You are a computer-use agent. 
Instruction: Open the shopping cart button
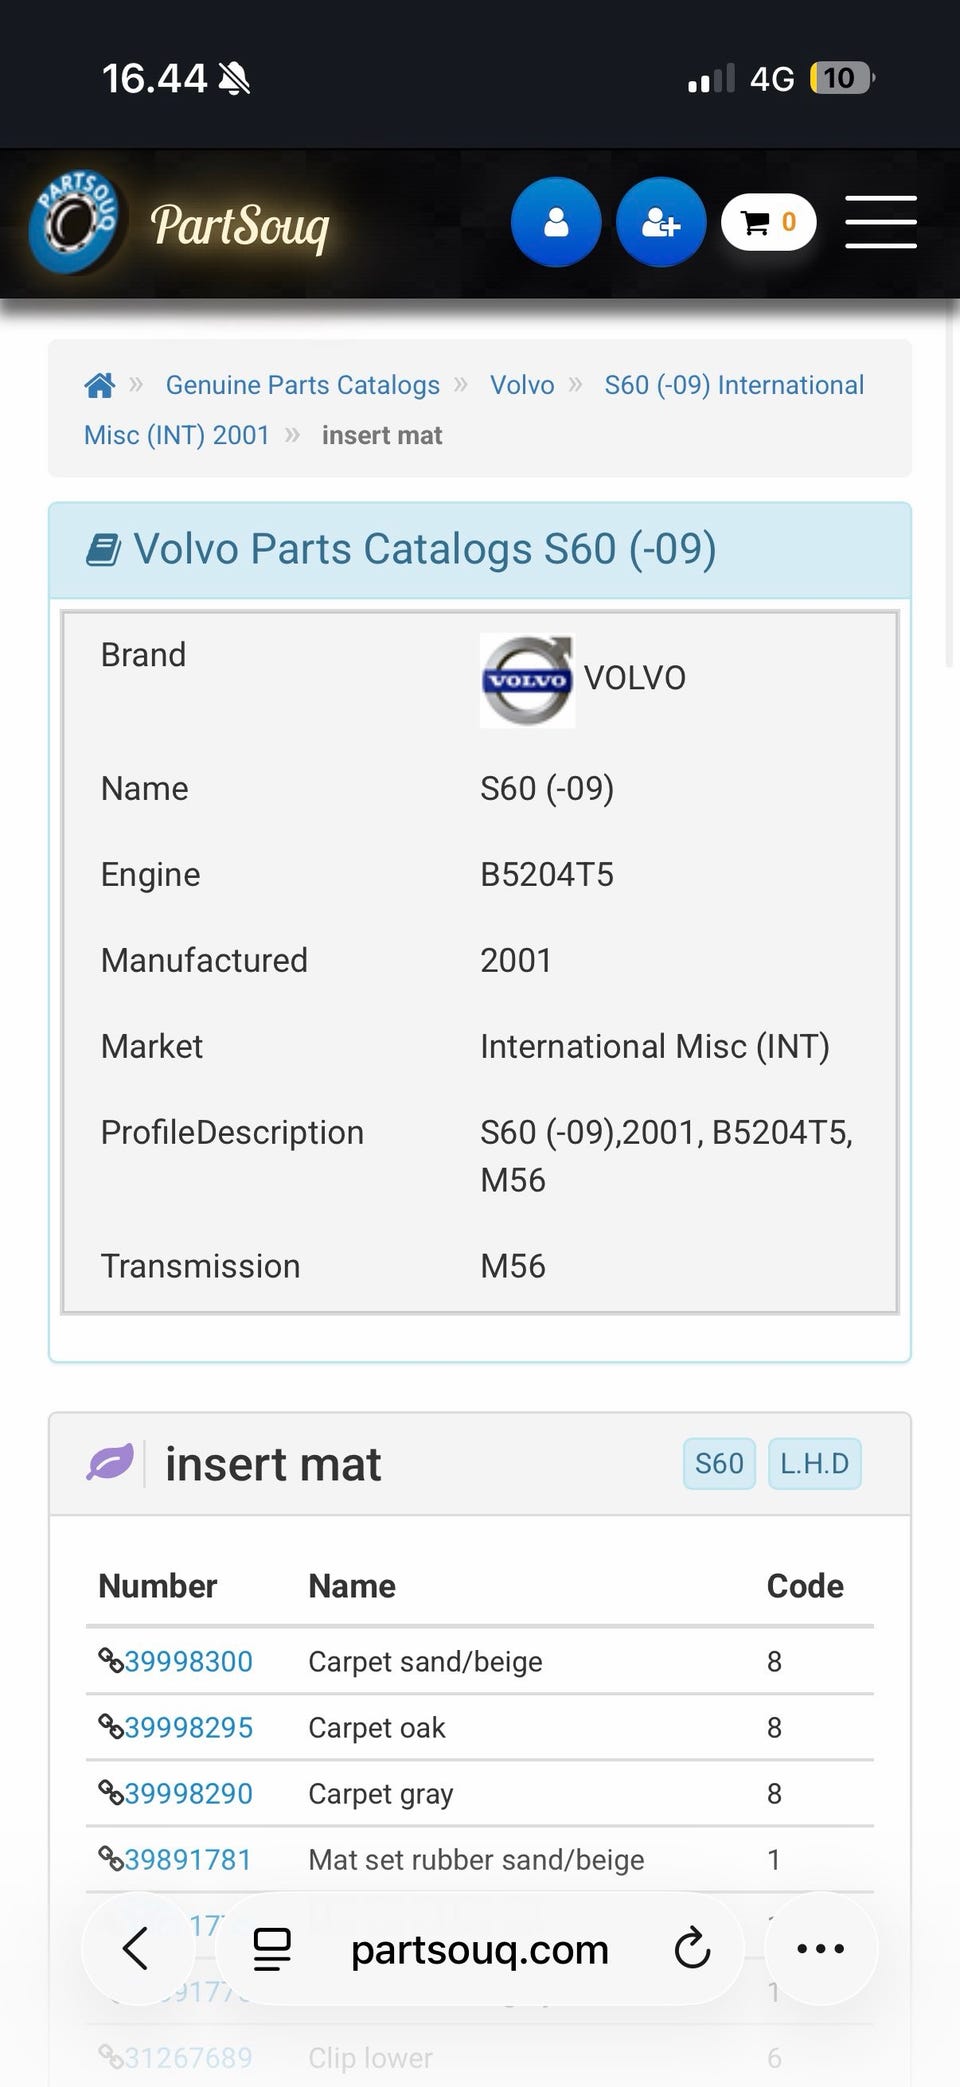point(768,222)
